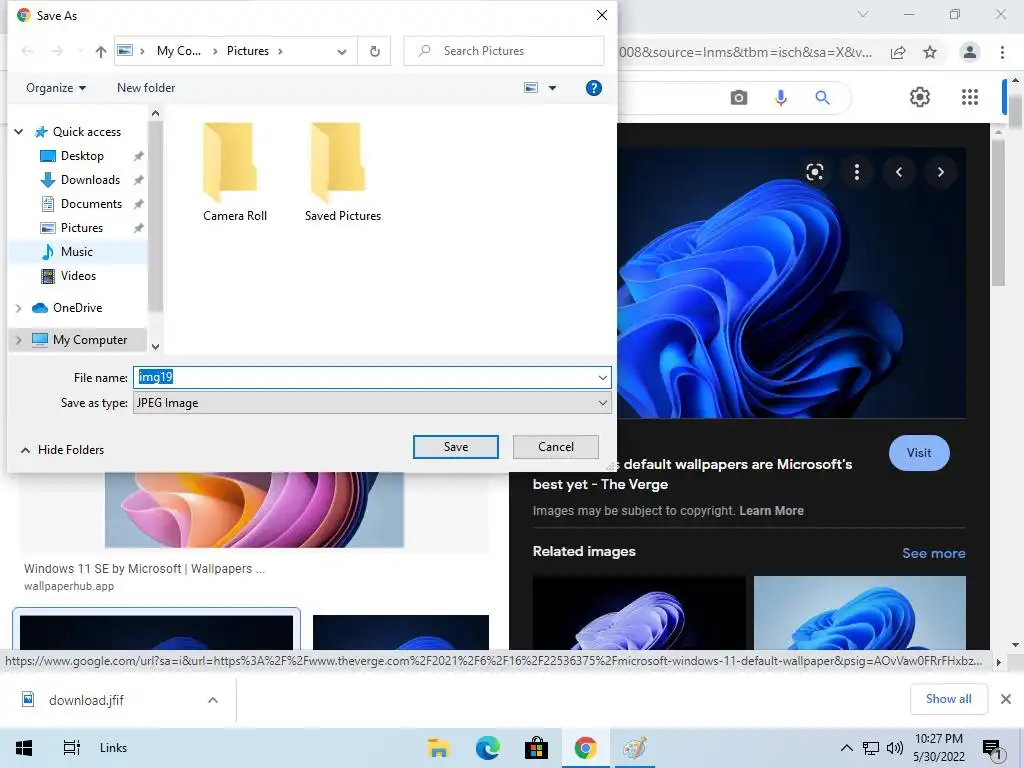
Task: Open the Google apps grid
Action: pyautogui.click(x=970, y=97)
